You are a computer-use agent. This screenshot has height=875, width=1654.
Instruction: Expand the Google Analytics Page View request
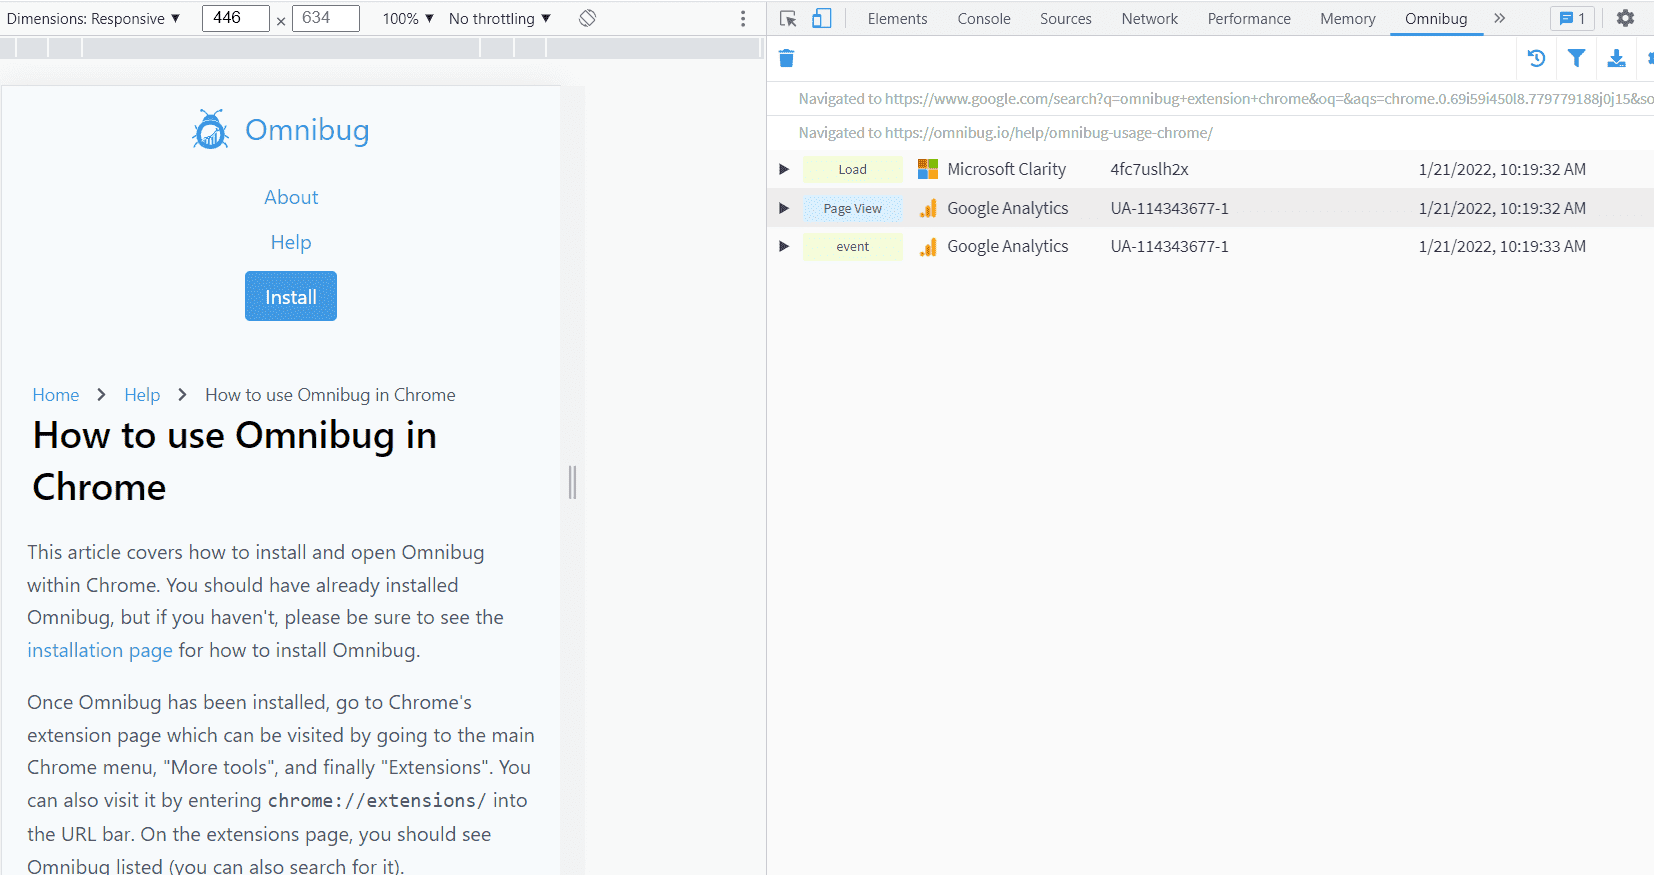pyautogui.click(x=784, y=208)
